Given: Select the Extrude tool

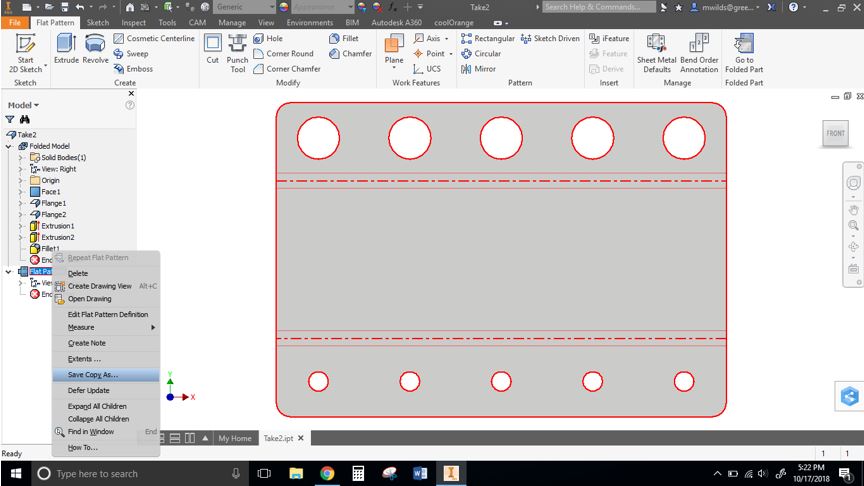Looking at the screenshot, I should 66,48.
